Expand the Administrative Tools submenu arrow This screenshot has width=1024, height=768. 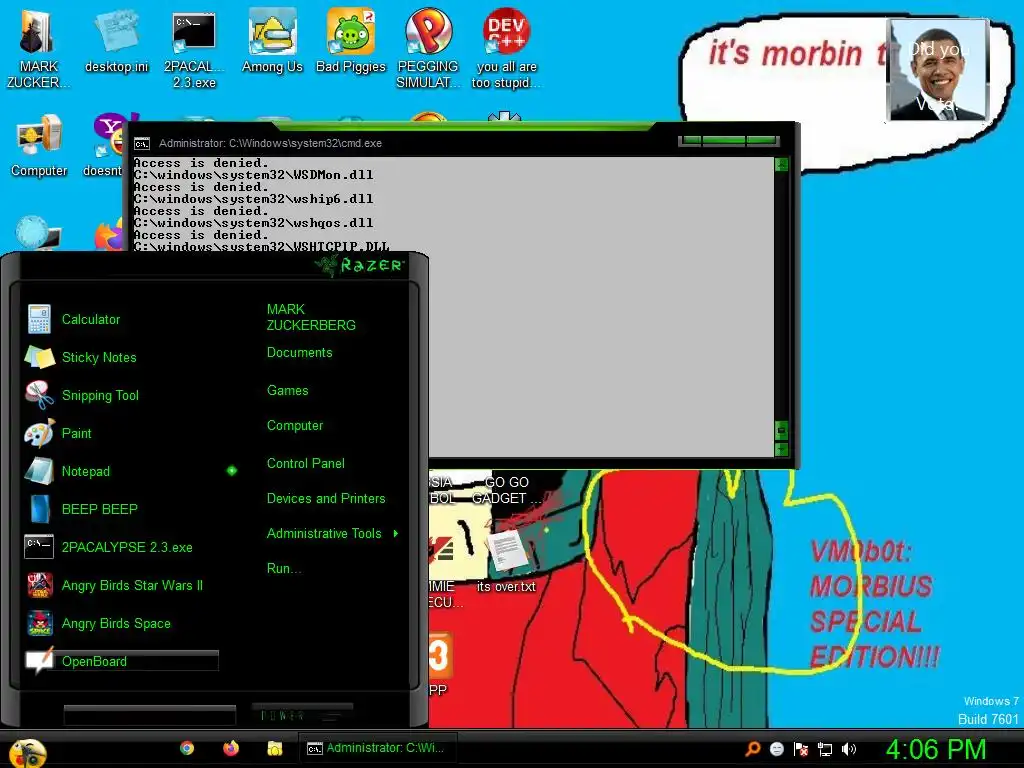pos(396,534)
